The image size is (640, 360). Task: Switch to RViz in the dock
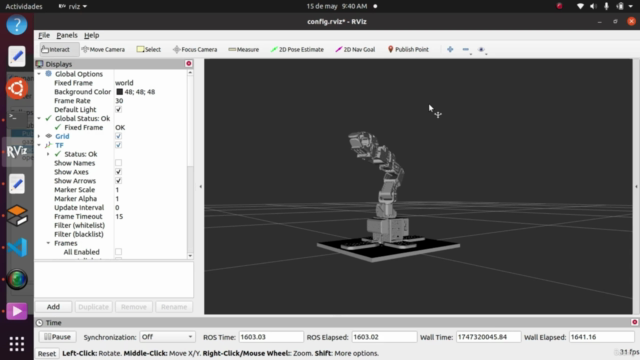tap(17, 151)
